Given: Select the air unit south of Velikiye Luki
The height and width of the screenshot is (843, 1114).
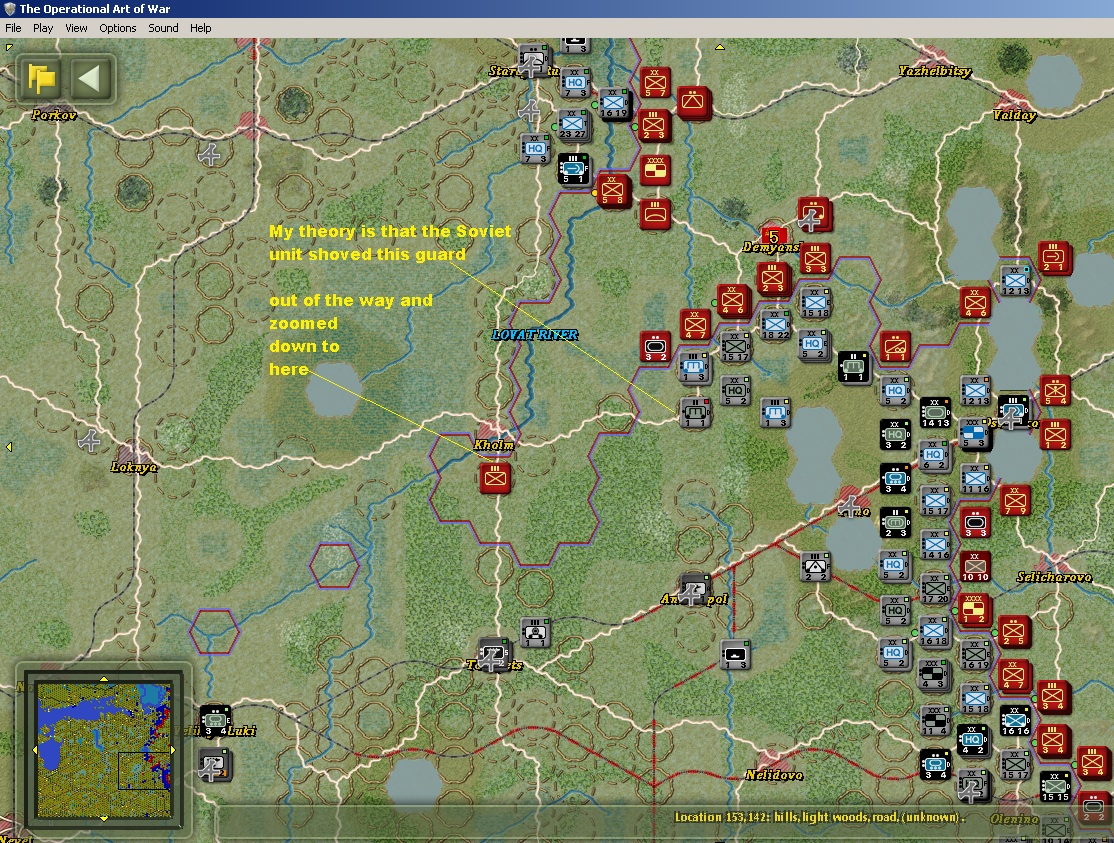Looking at the screenshot, I should click(214, 765).
